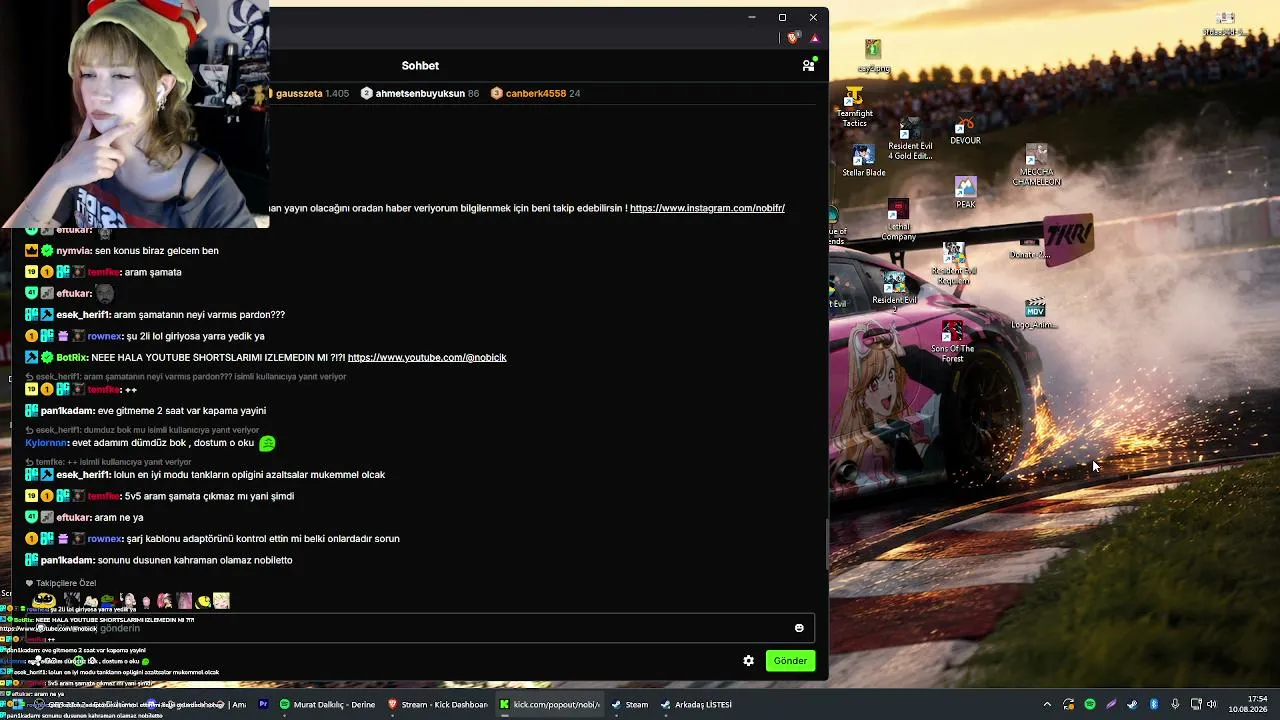1280x720 pixels.
Task: Switch to Spotify Murat Dalkılıç taskbar window
Action: [x=328, y=704]
